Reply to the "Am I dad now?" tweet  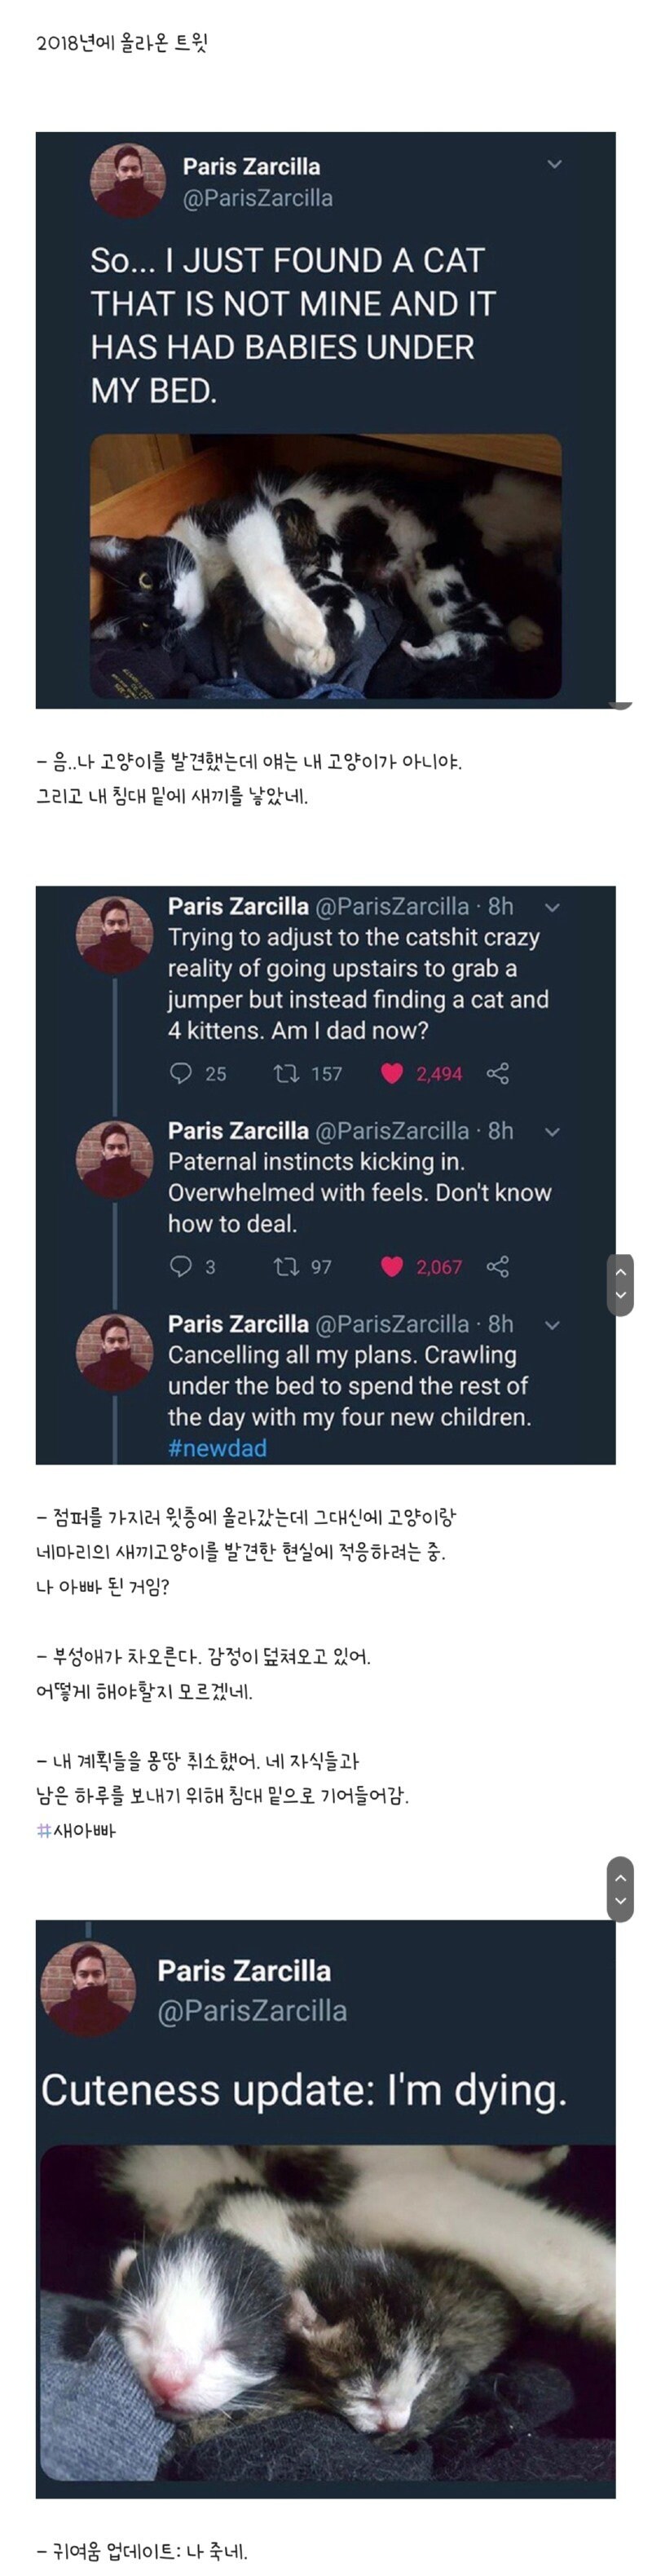(181, 1075)
